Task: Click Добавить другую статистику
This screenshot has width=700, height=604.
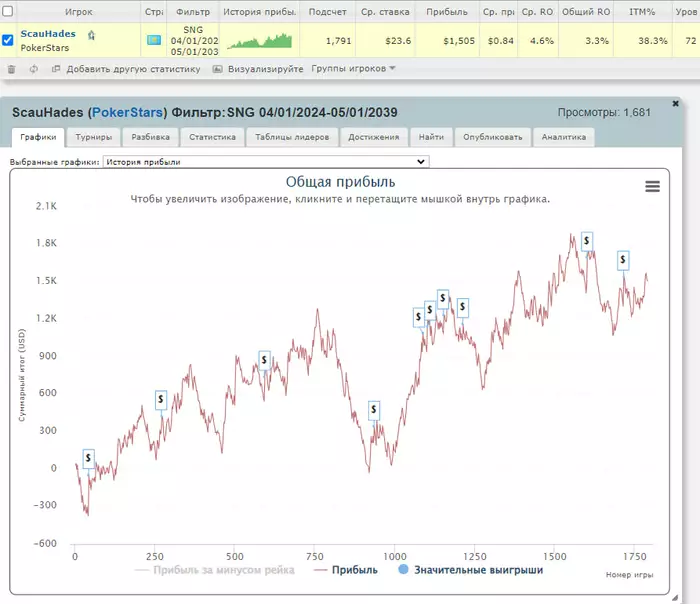Action: click(133, 69)
